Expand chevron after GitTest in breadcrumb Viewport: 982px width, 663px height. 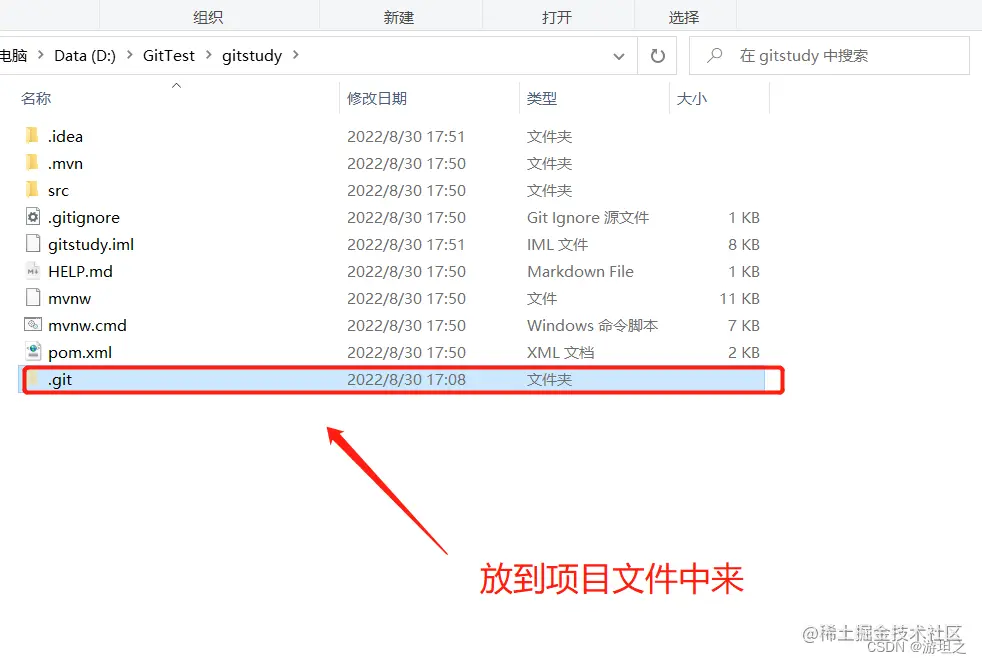click(x=209, y=55)
